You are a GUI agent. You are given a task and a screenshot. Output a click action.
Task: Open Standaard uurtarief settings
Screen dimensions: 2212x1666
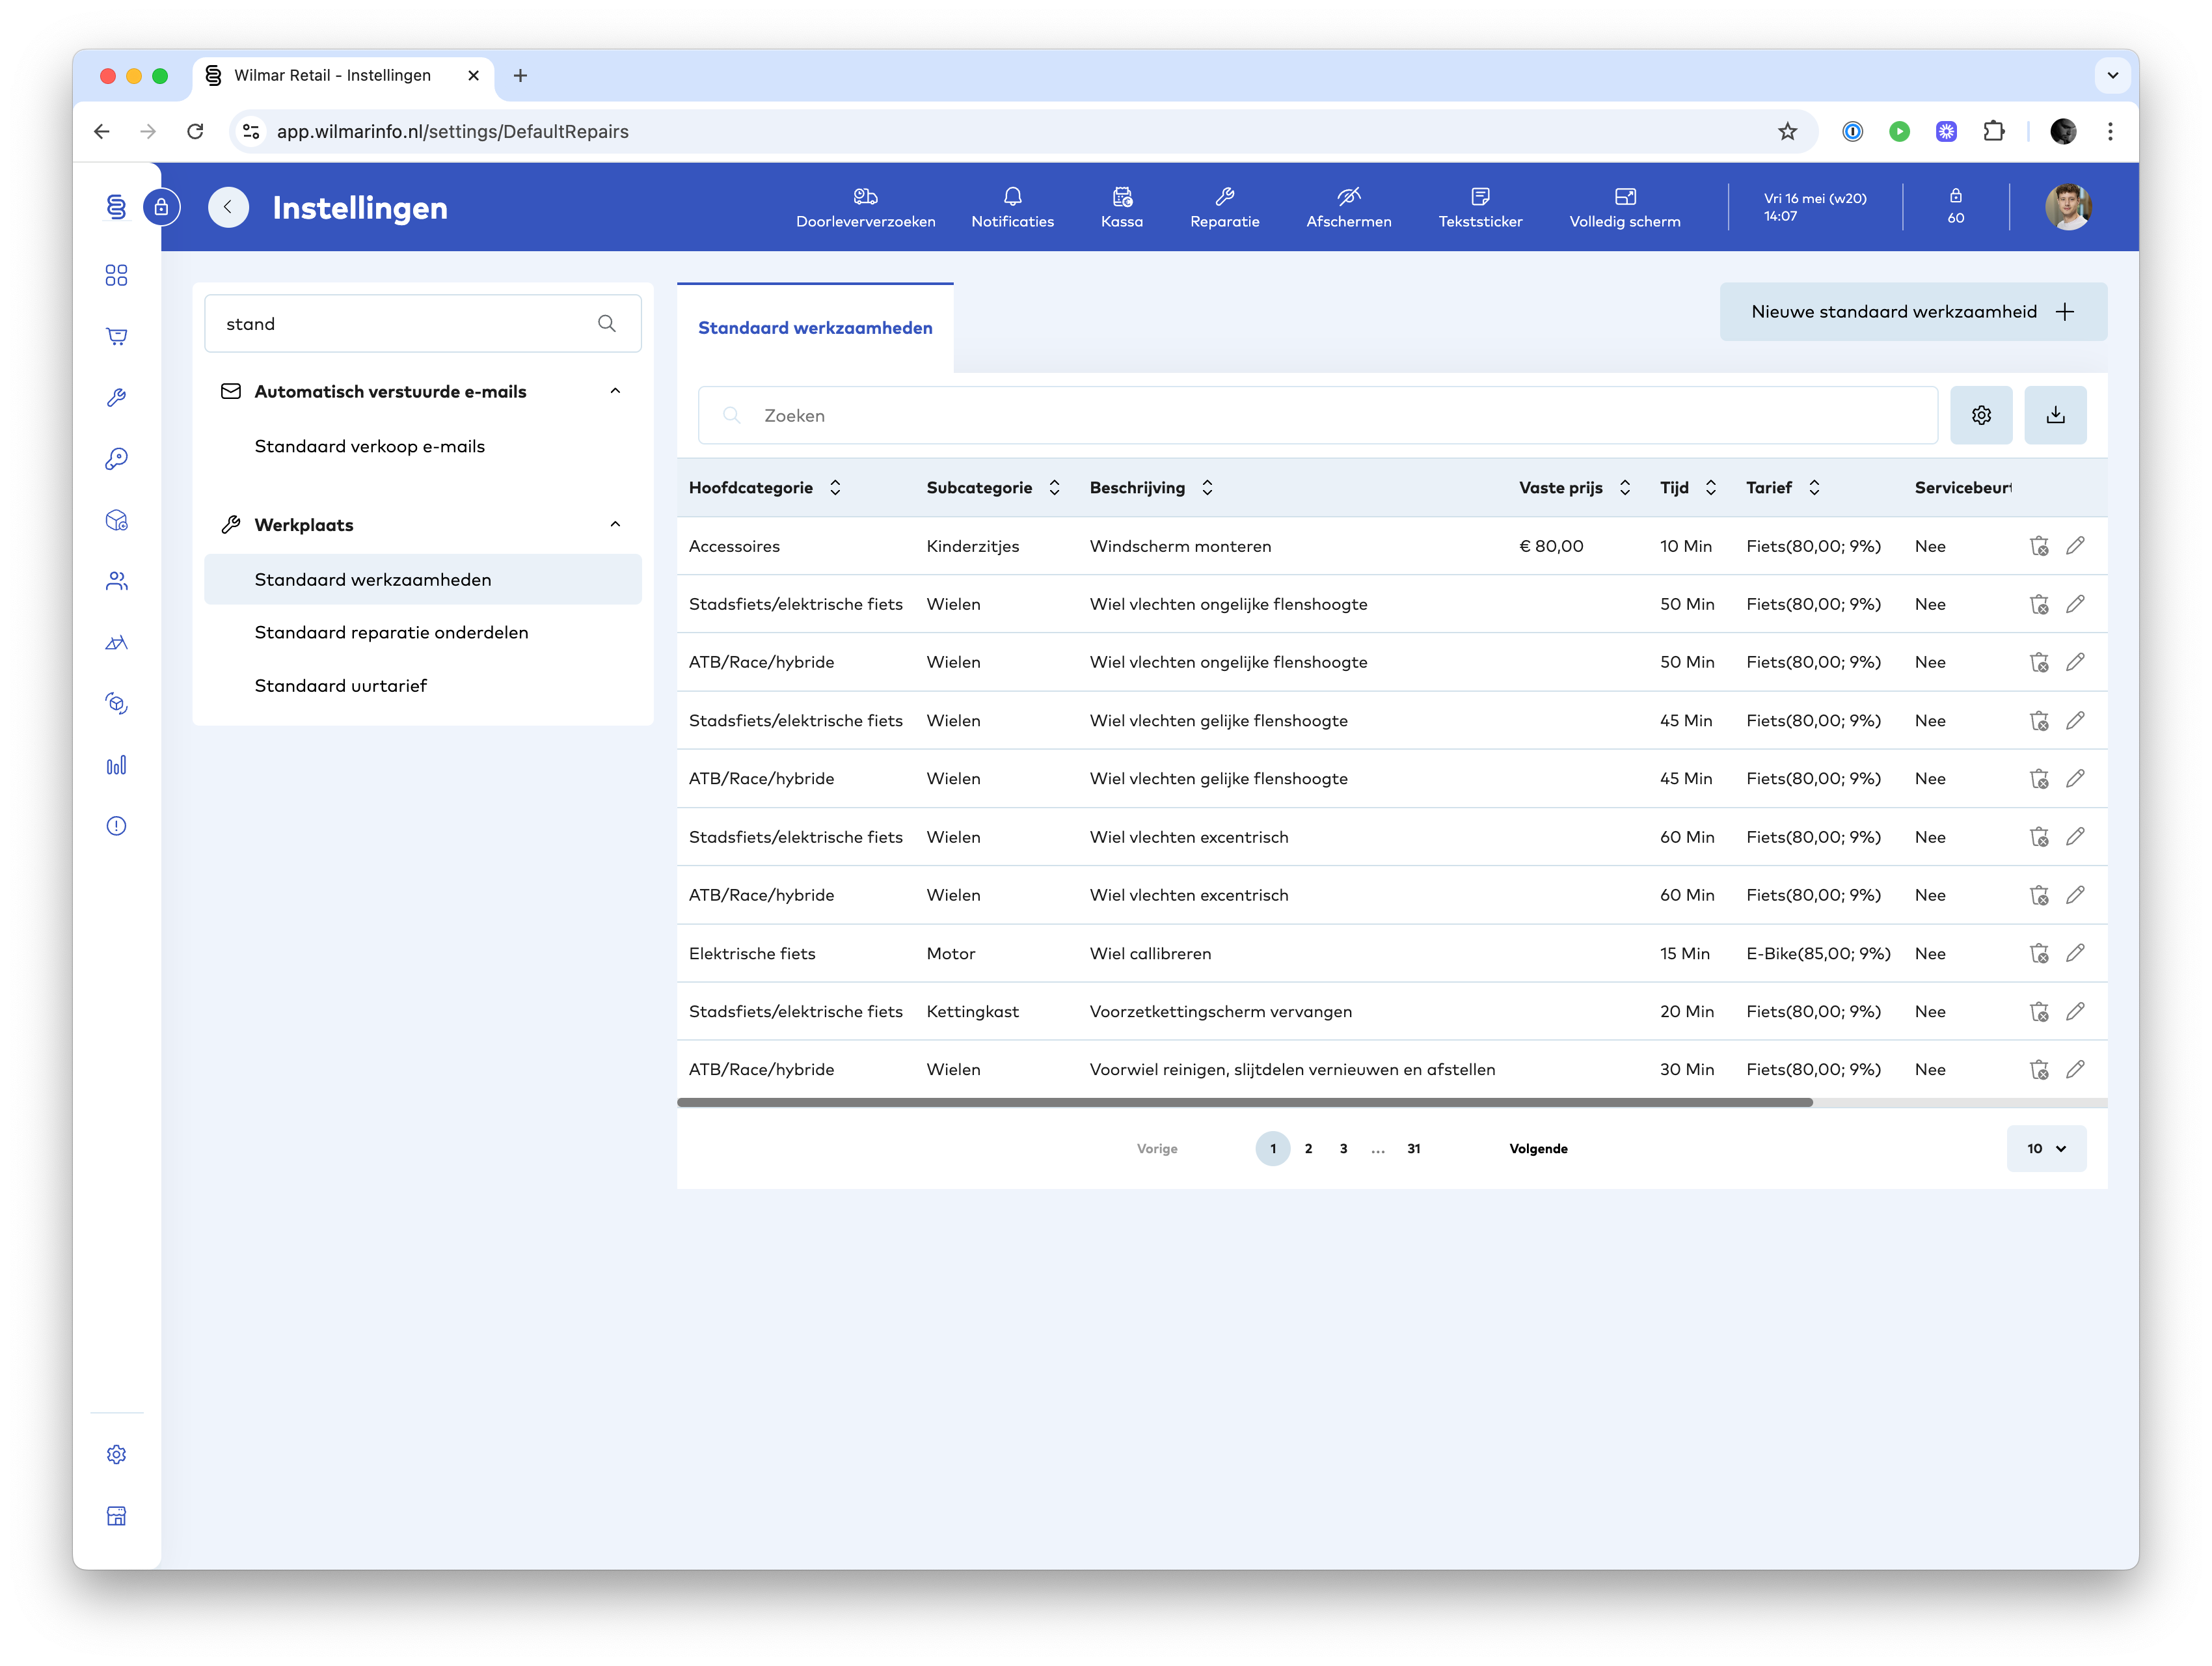coord(340,685)
